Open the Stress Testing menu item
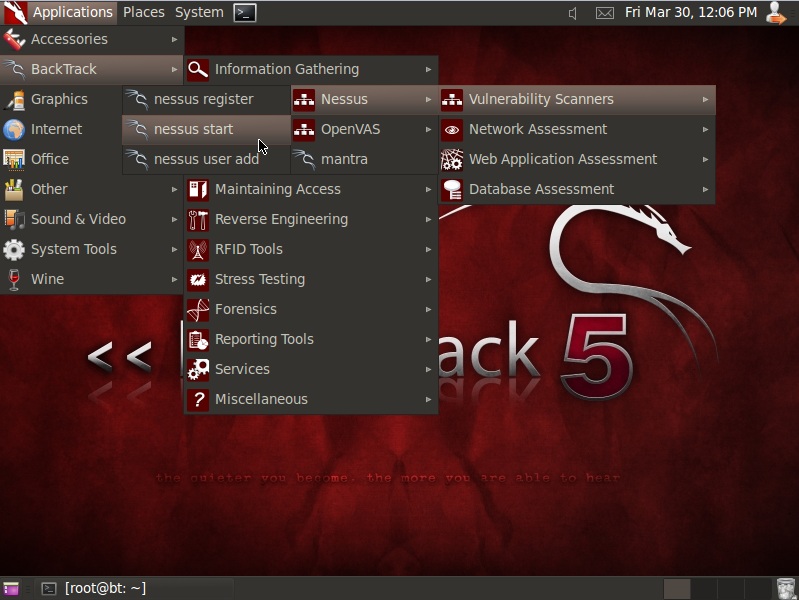799x600 pixels. [311, 279]
